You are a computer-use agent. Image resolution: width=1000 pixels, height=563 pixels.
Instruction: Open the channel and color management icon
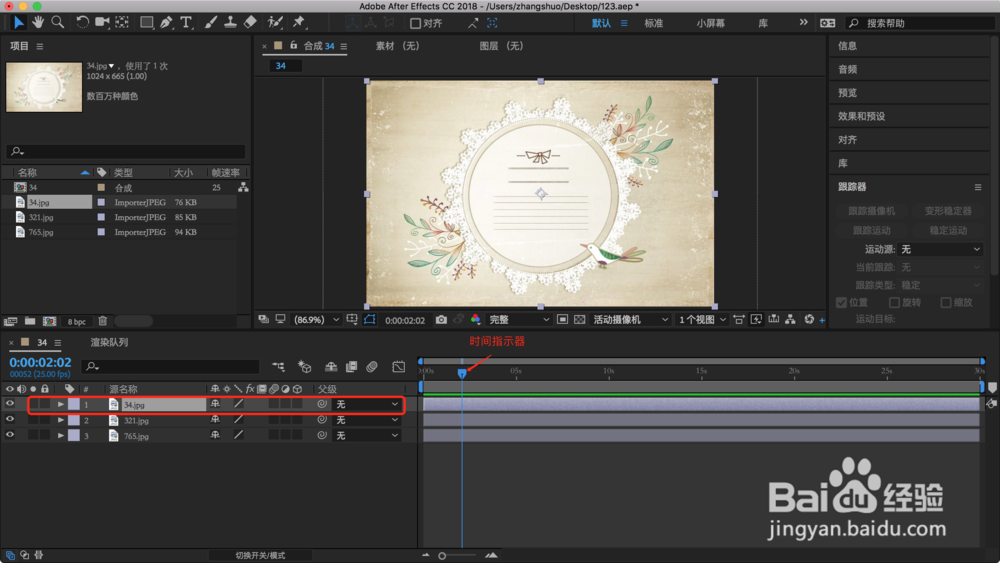(475, 319)
